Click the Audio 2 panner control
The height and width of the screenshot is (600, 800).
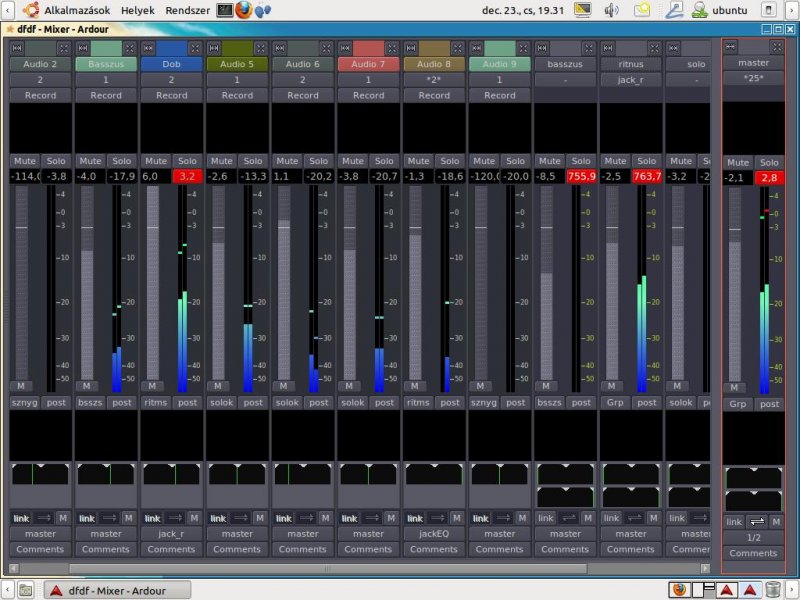40,474
